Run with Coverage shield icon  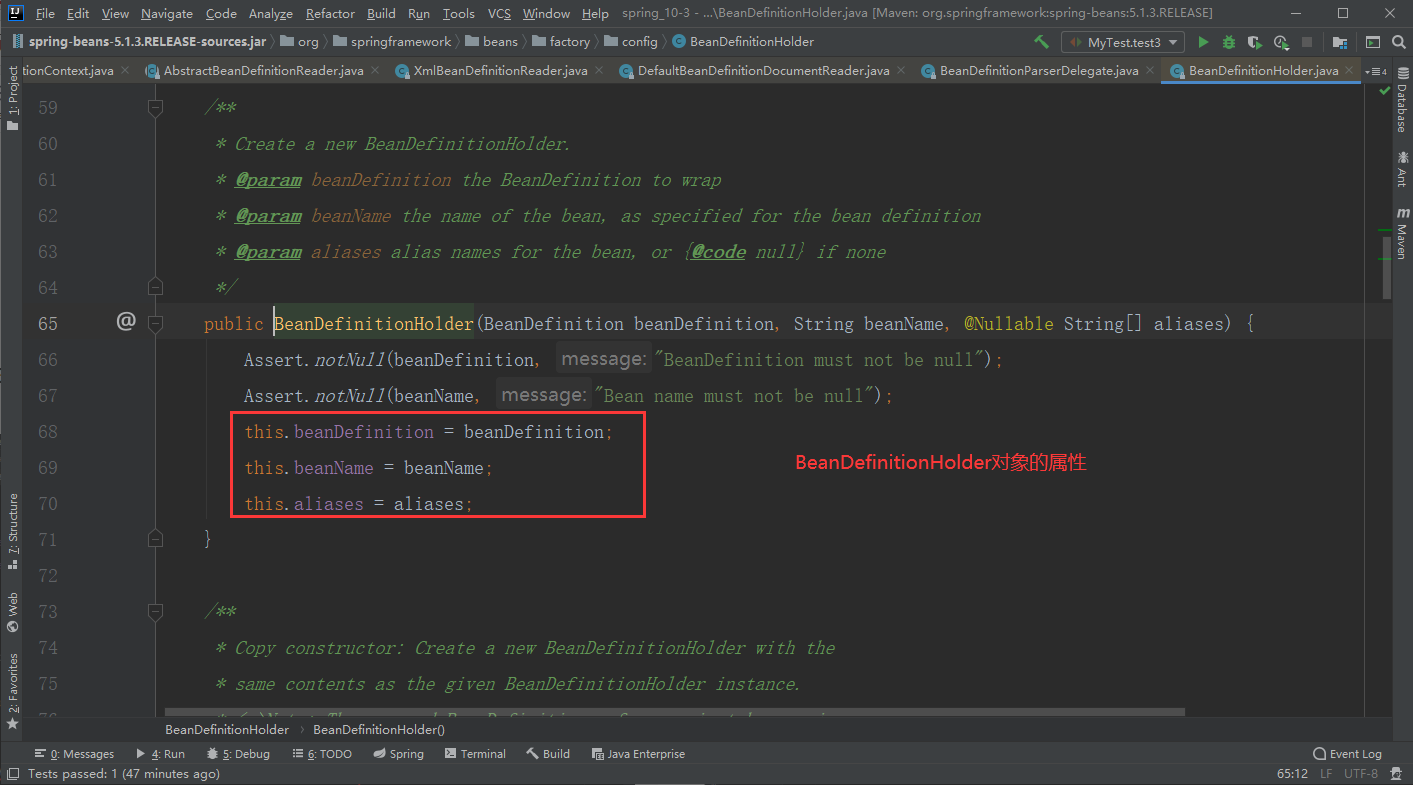click(x=1254, y=42)
